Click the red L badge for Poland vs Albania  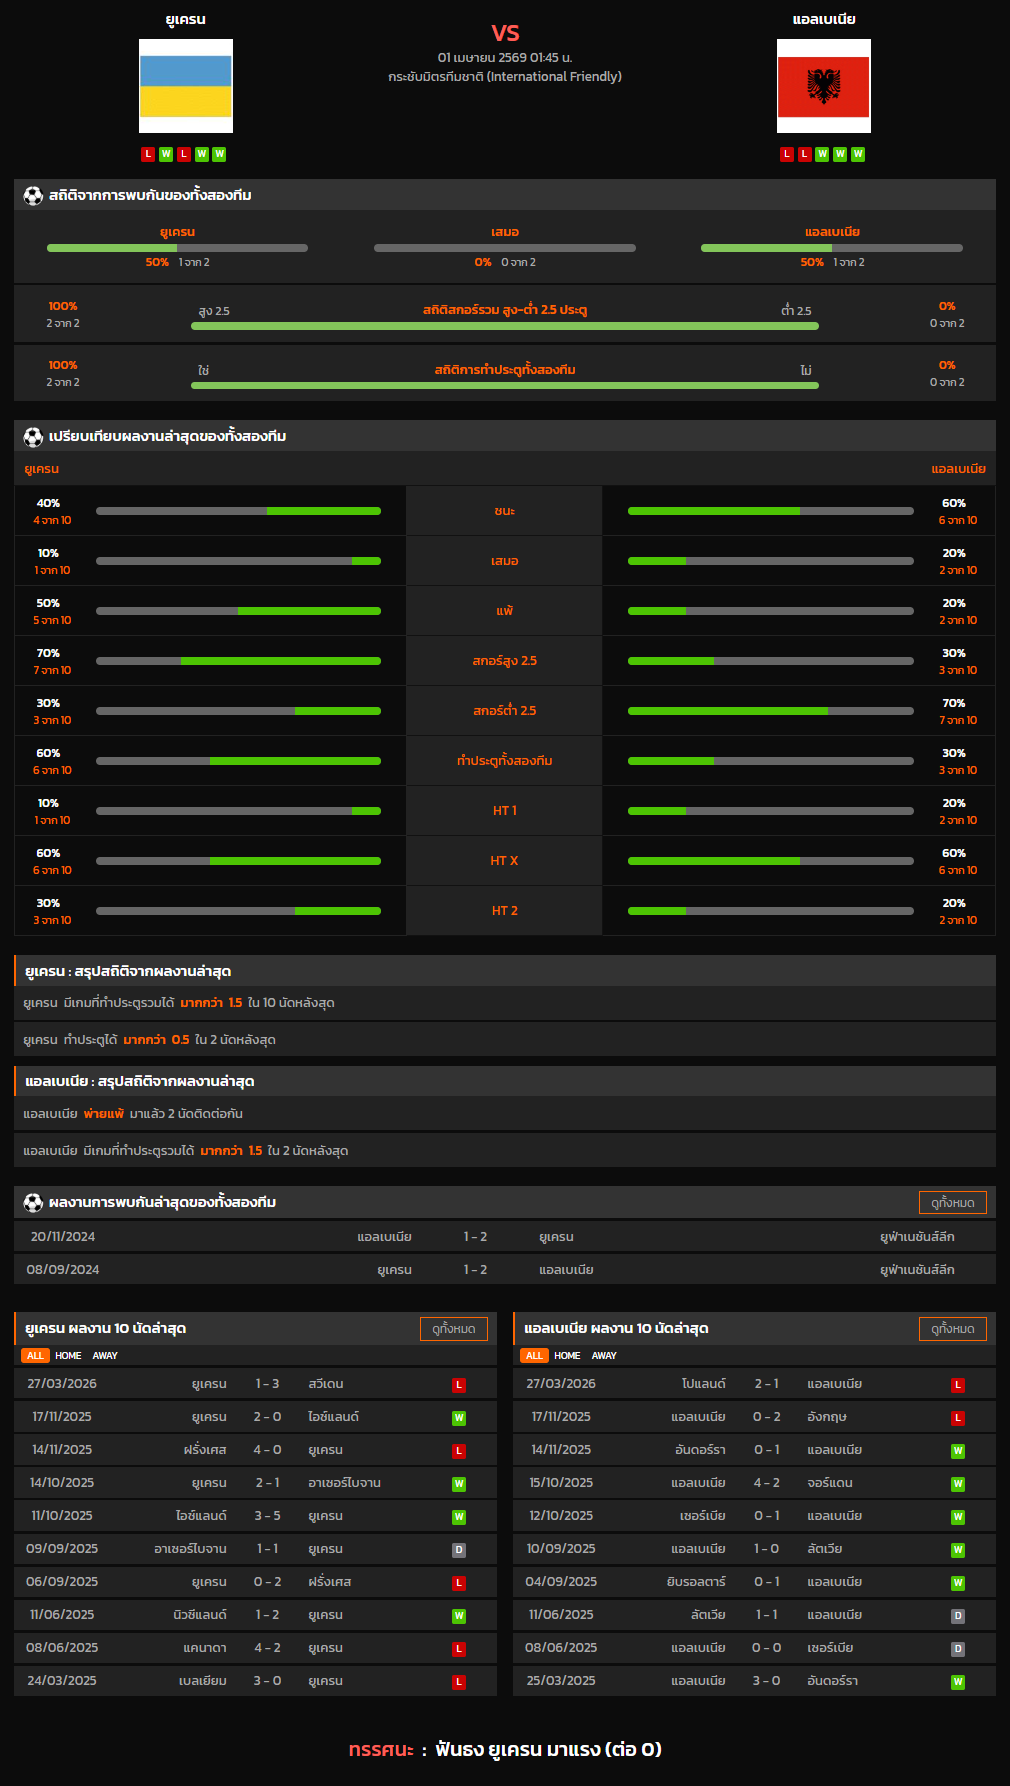pyautogui.click(x=957, y=1385)
